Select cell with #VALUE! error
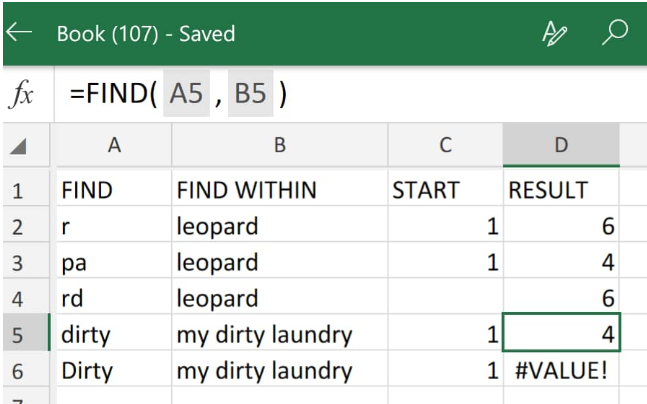Screen dimensions: 647x404 tap(561, 370)
